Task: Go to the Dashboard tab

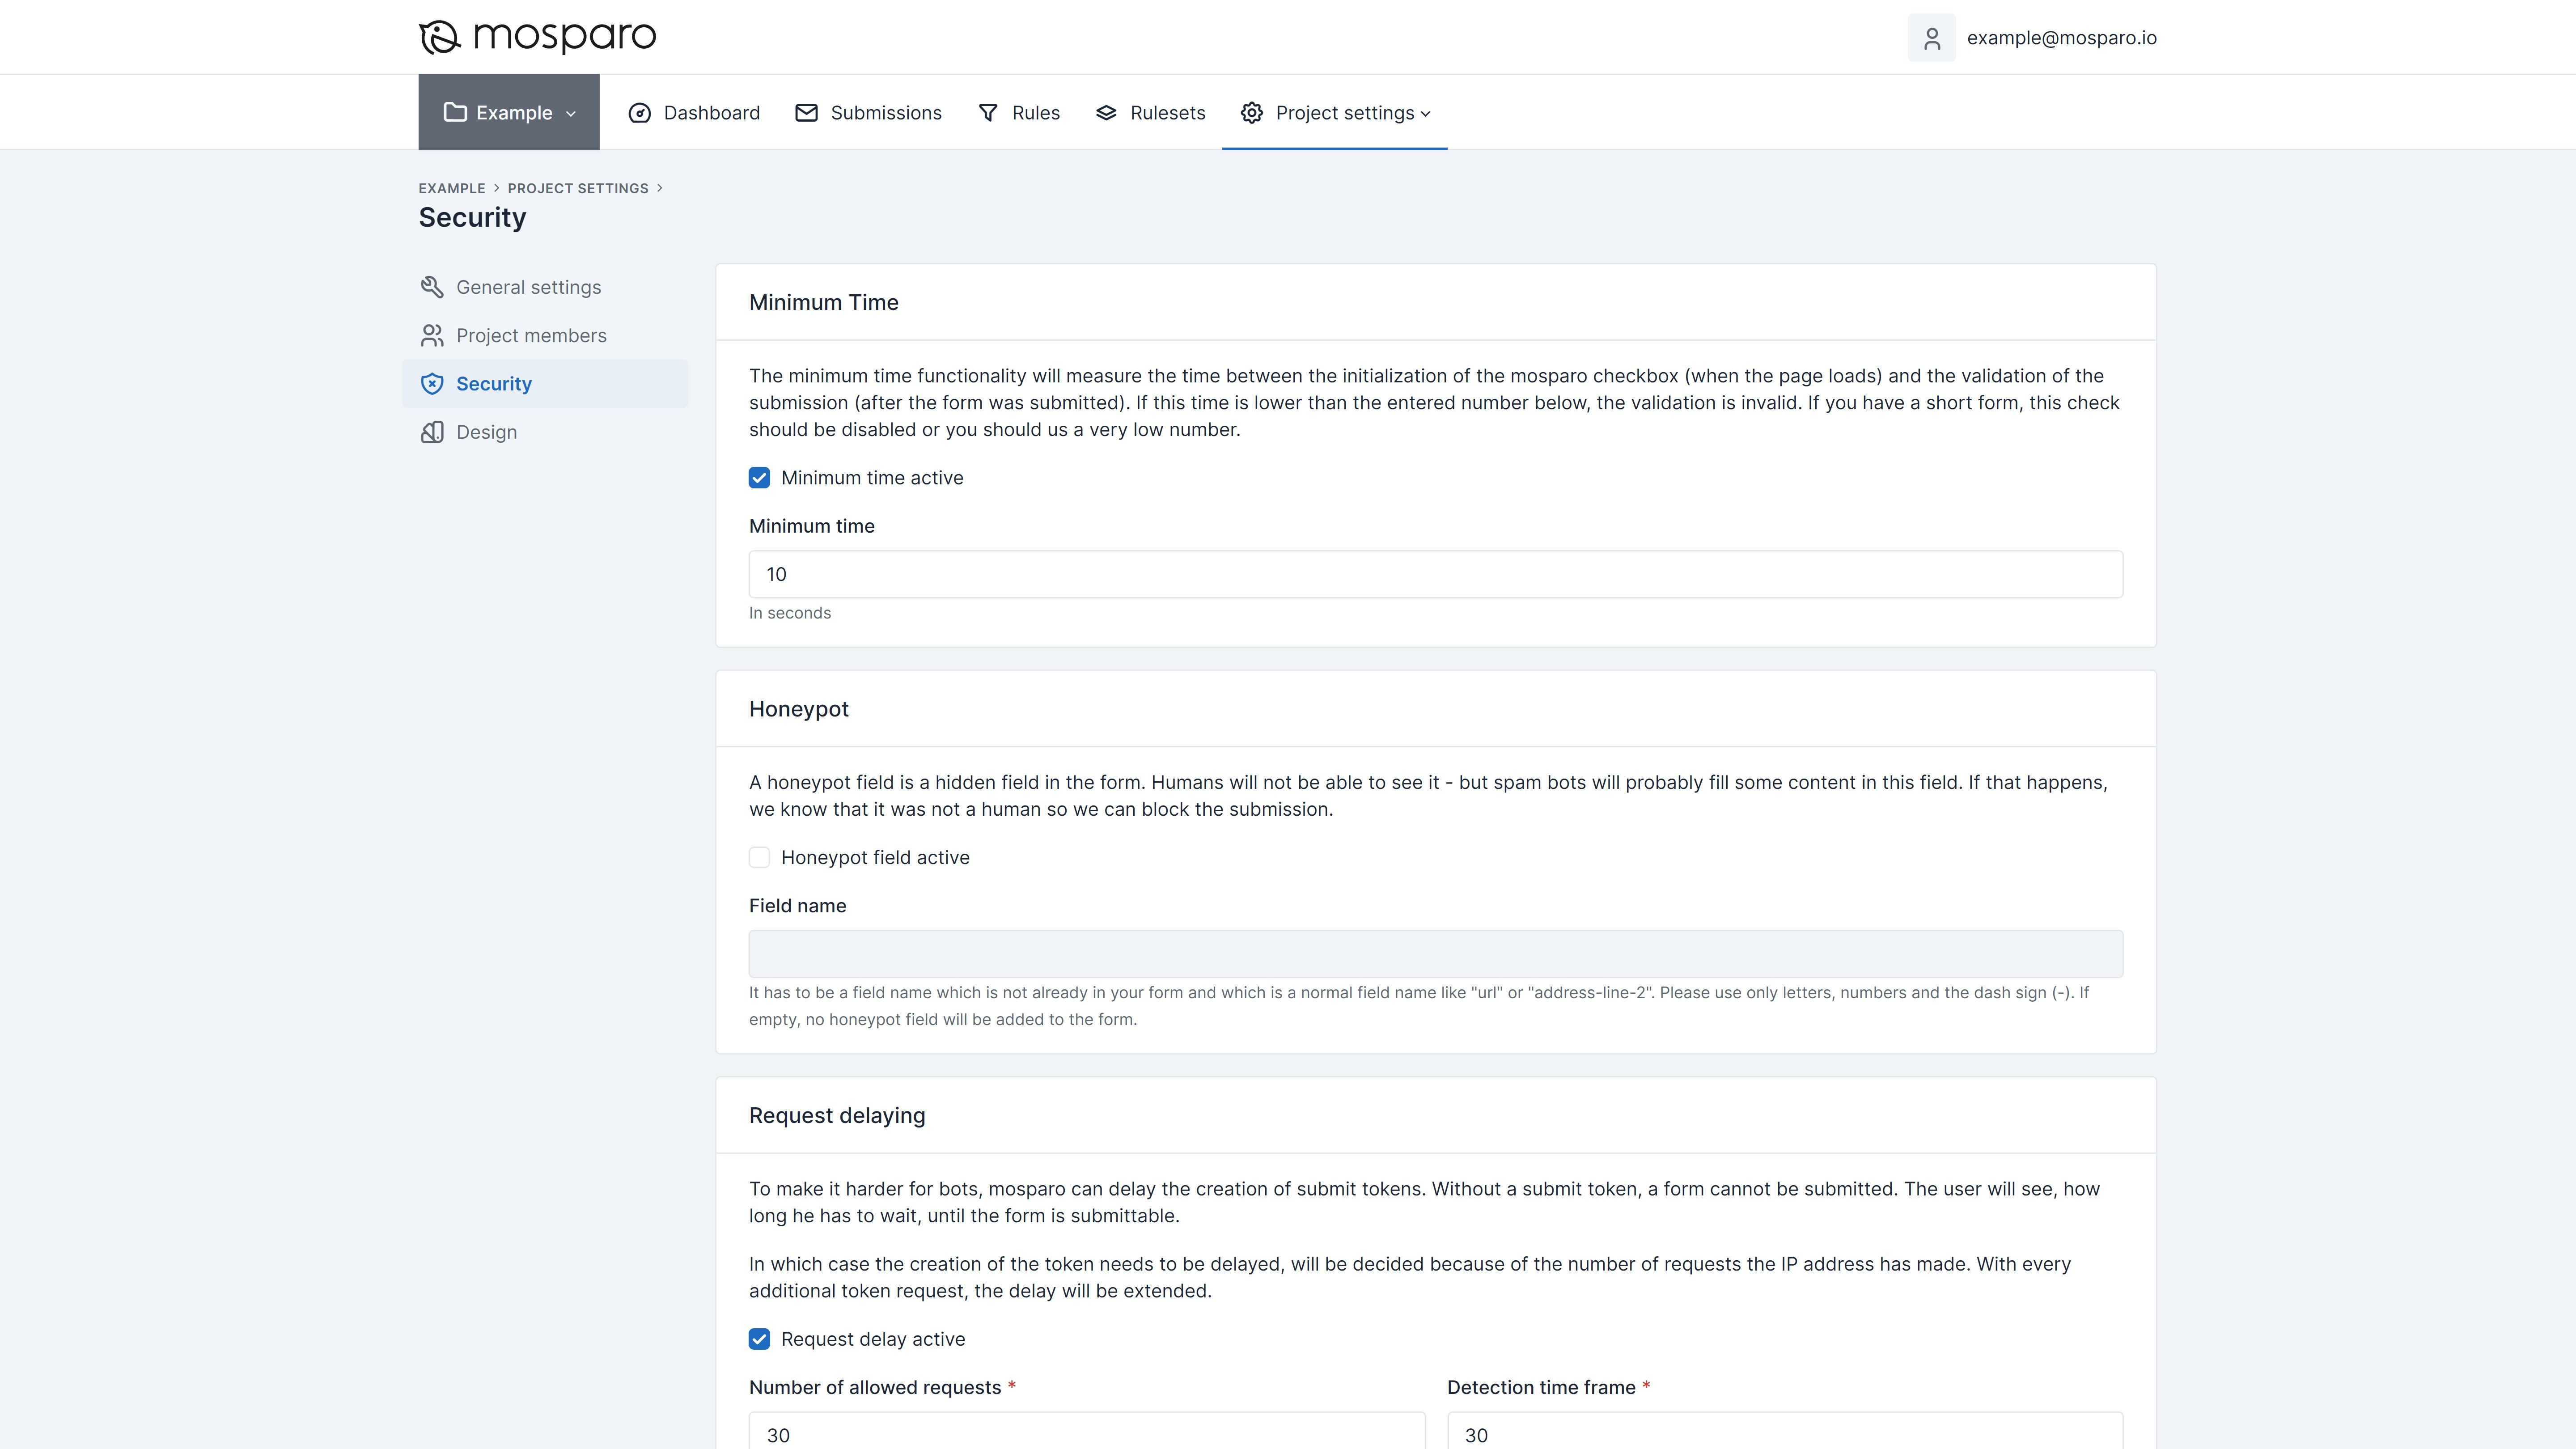Action: coord(694,113)
